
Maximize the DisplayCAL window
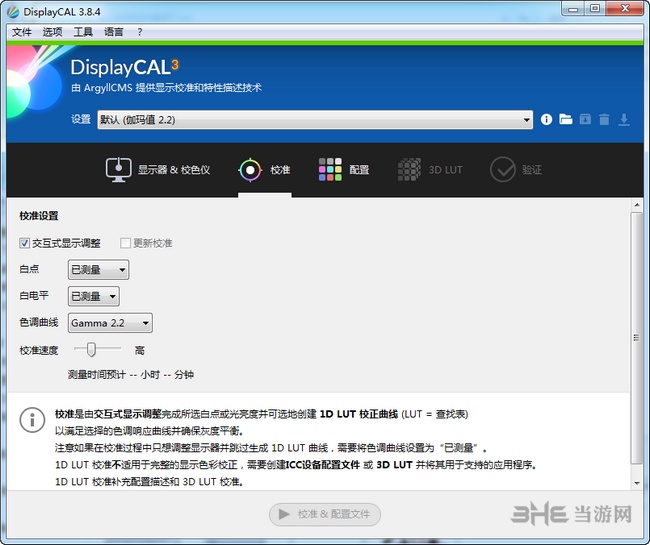(595, 9)
